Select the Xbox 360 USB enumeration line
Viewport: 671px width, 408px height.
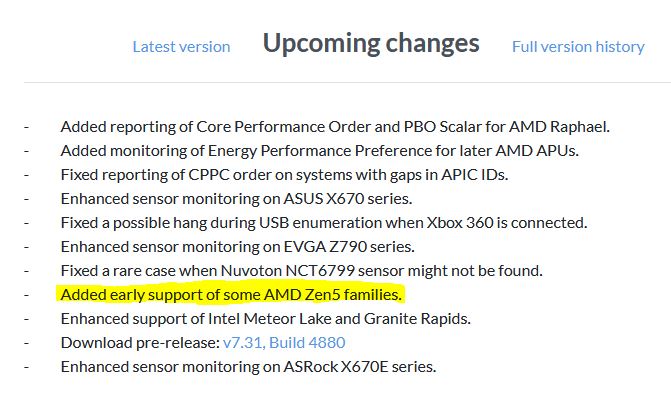324,223
